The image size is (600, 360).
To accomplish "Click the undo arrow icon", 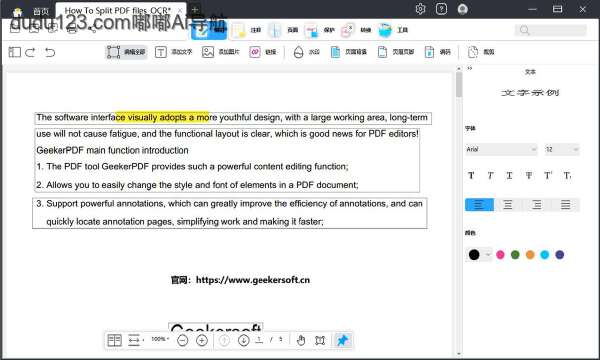I will [x=50, y=52].
